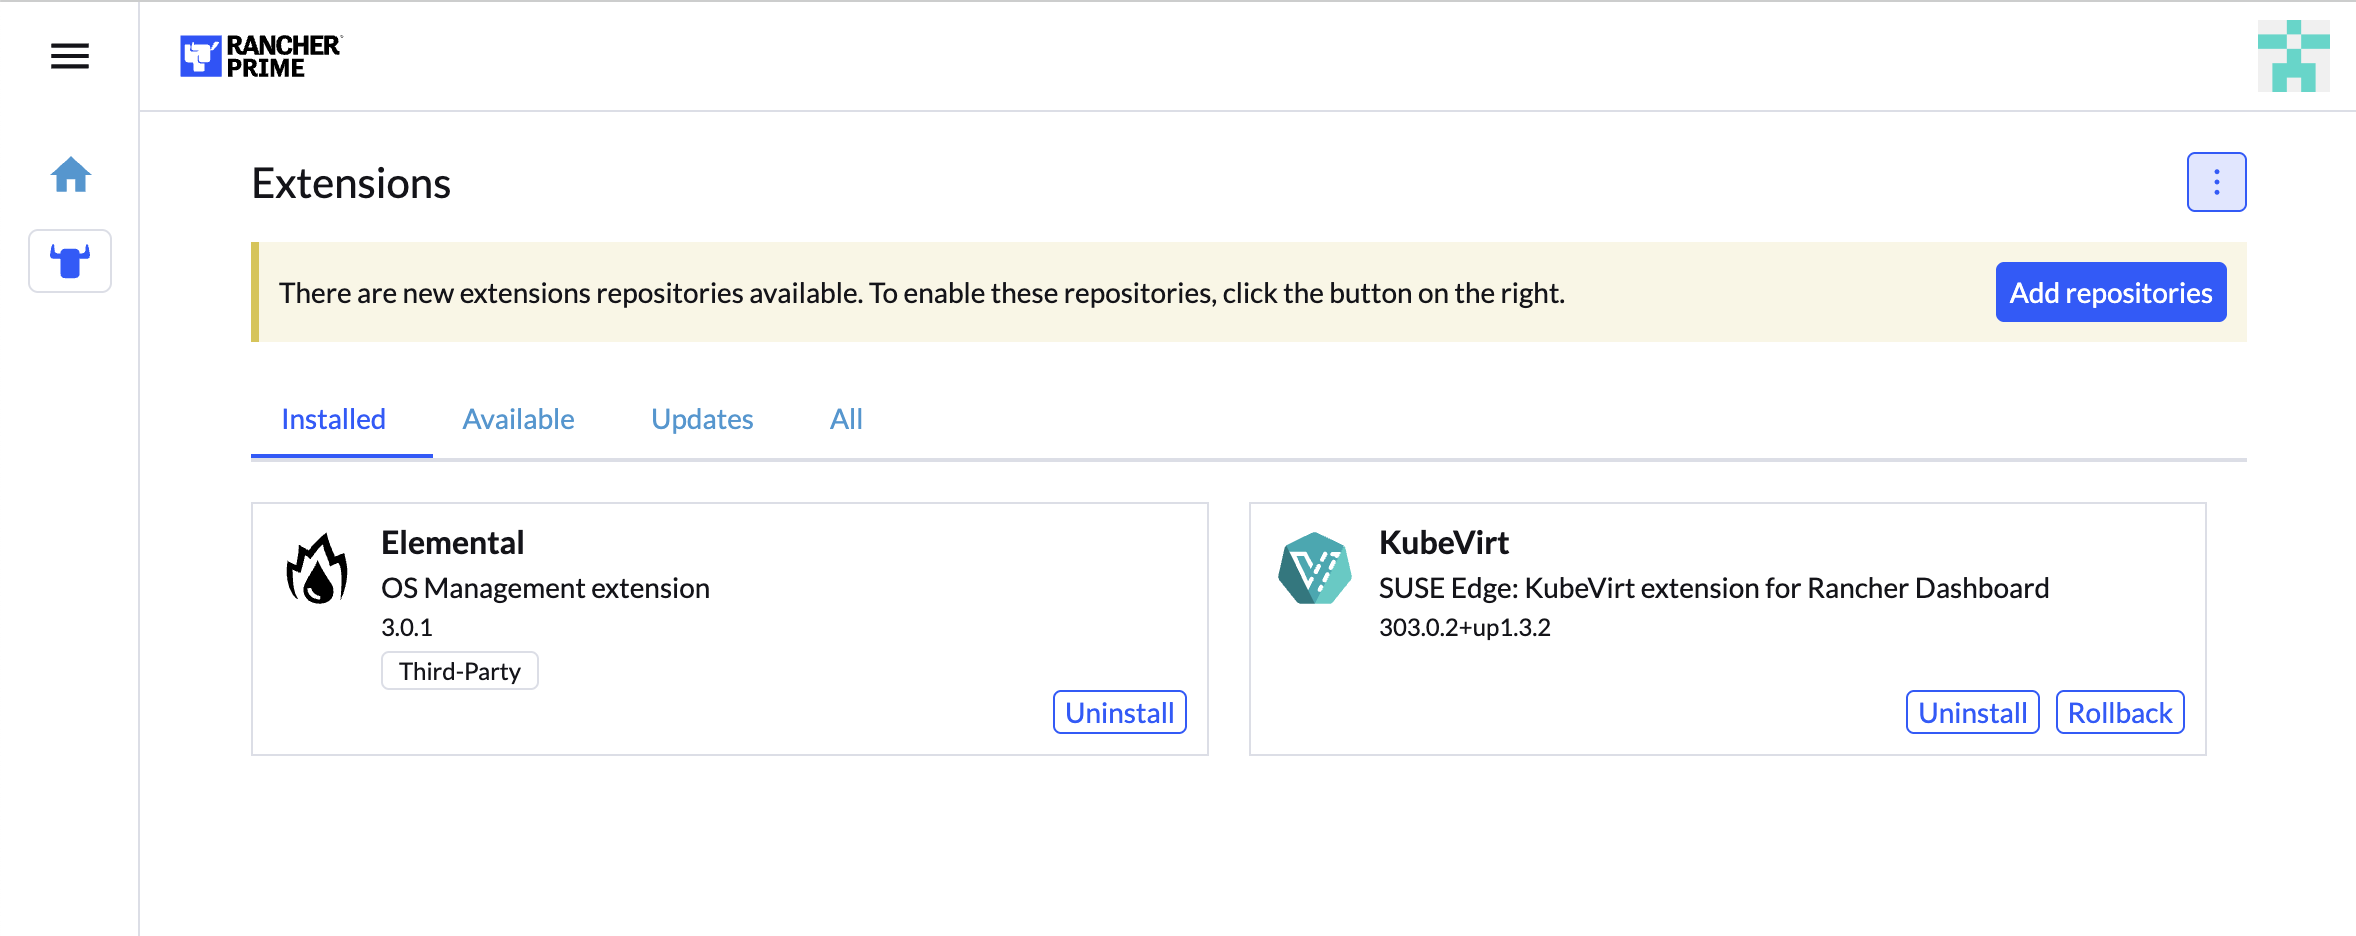2356x936 pixels.
Task: Uninstall the KubeVirt extension
Action: 1972,713
